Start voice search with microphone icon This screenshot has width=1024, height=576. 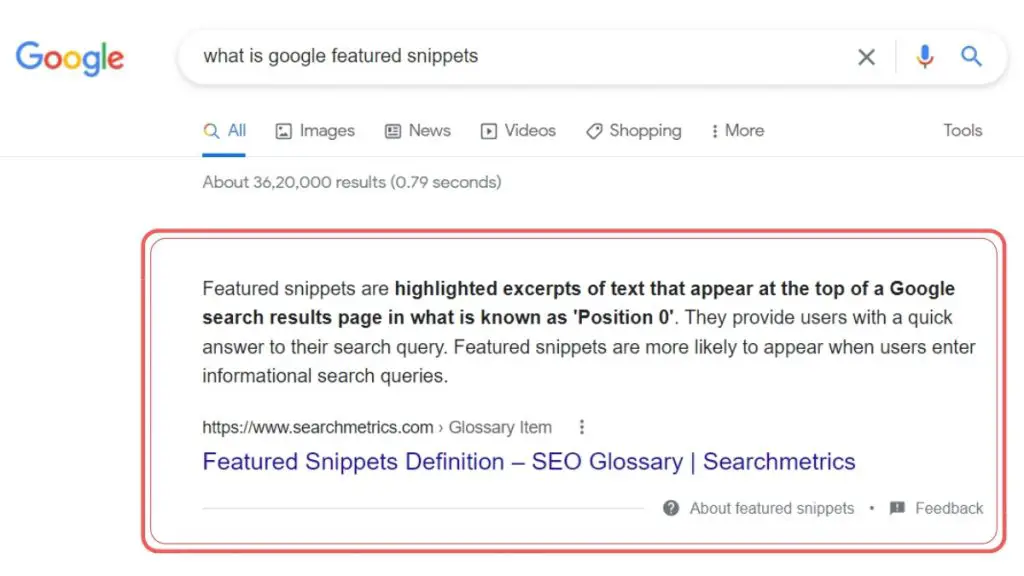tap(924, 57)
